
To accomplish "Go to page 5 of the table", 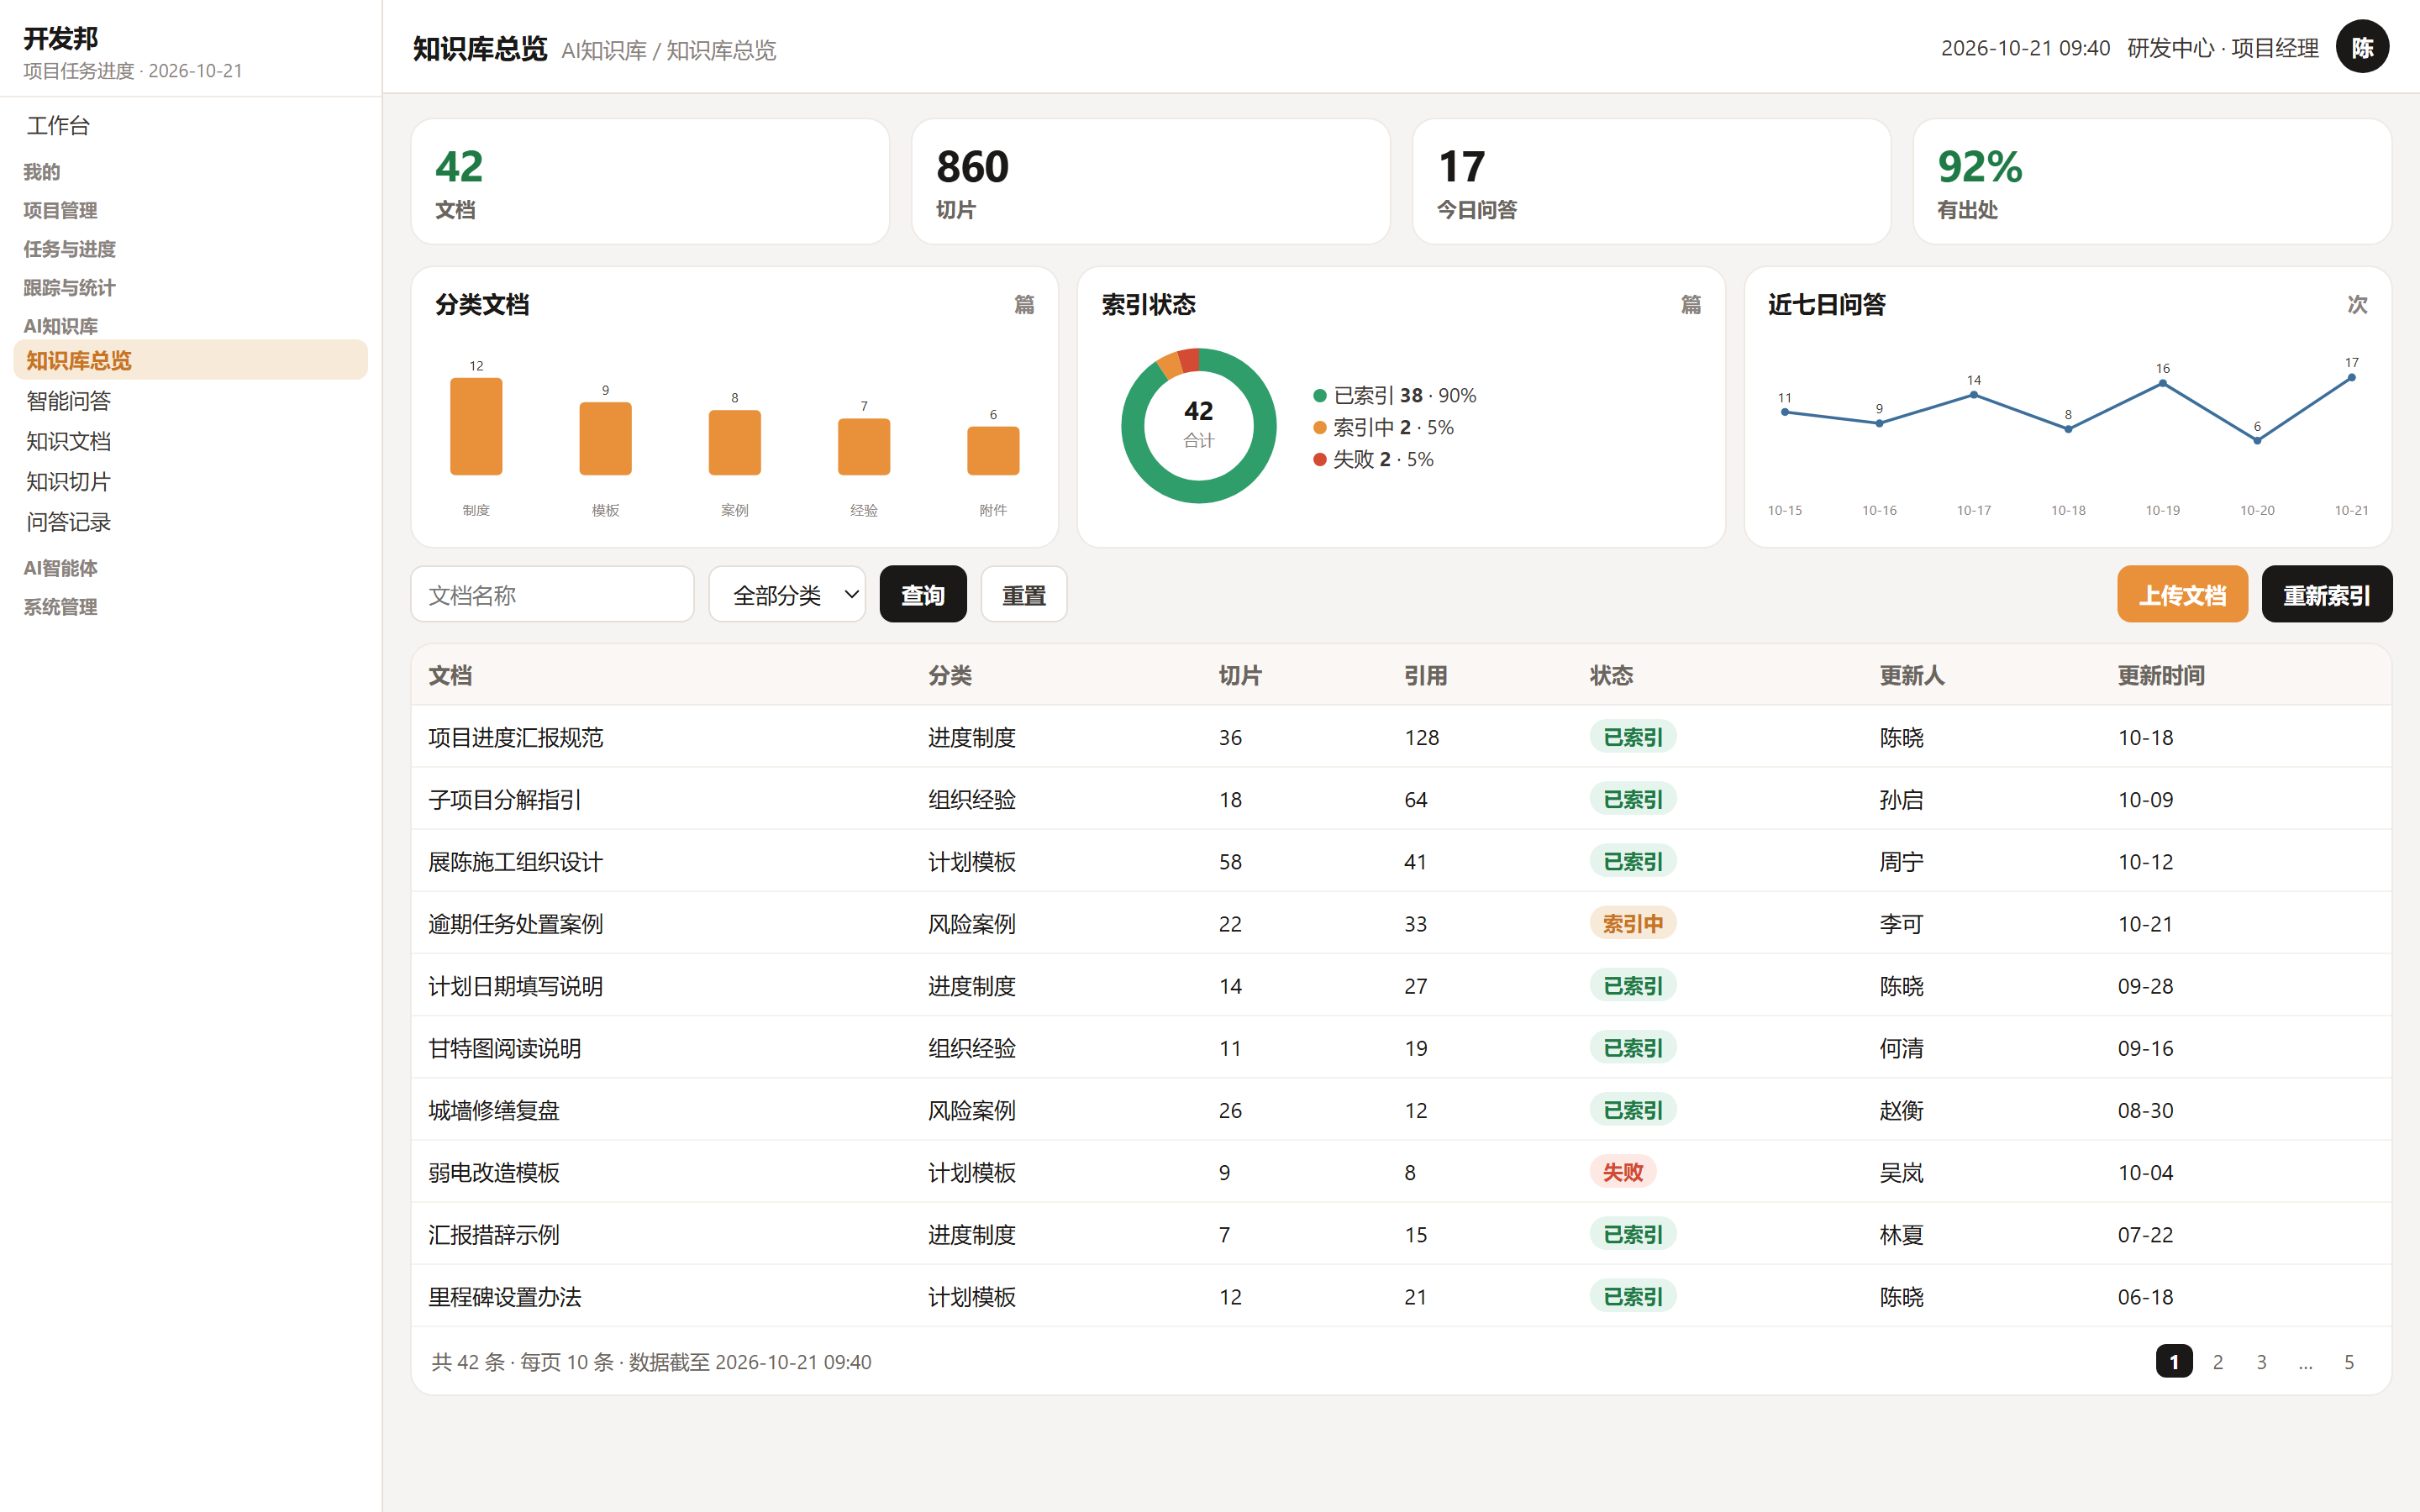I will pos(2349,1362).
